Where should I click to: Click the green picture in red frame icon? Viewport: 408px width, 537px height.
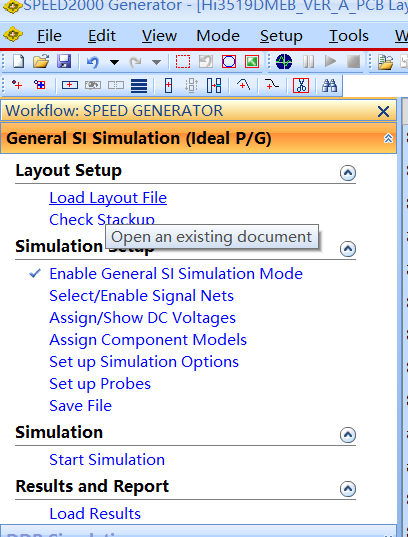(x=252, y=62)
